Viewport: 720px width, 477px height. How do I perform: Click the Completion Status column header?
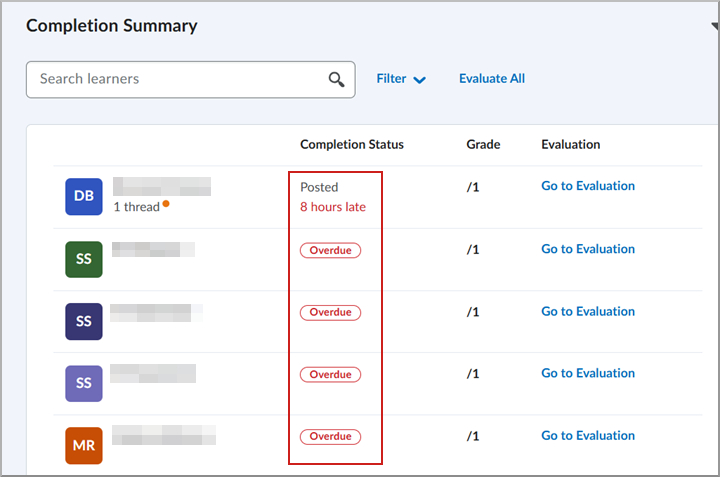[352, 145]
